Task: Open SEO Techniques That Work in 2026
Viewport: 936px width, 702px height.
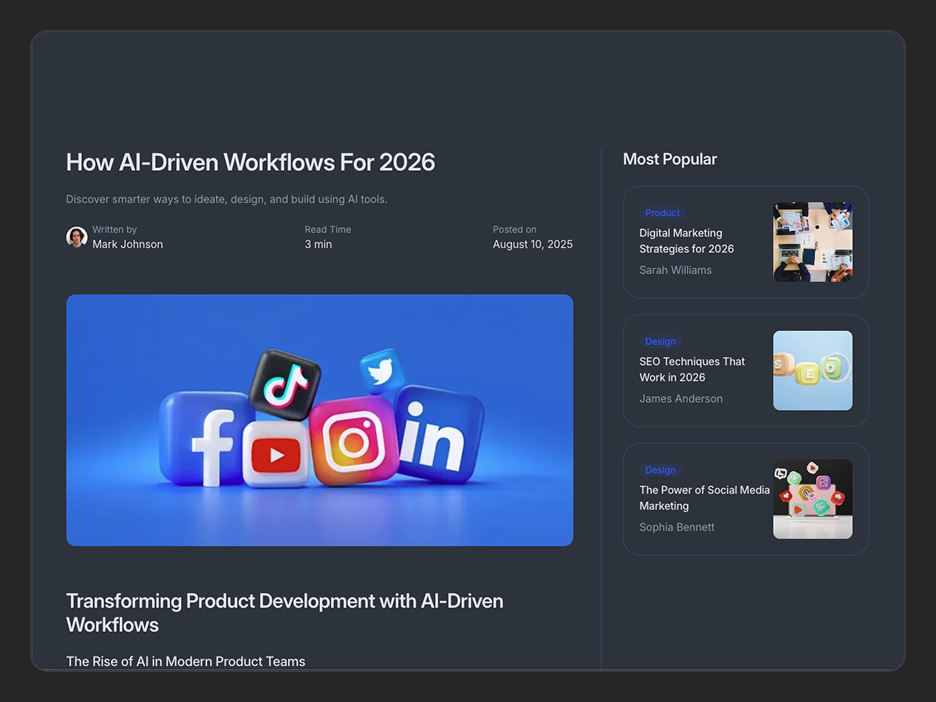Action: pos(692,369)
